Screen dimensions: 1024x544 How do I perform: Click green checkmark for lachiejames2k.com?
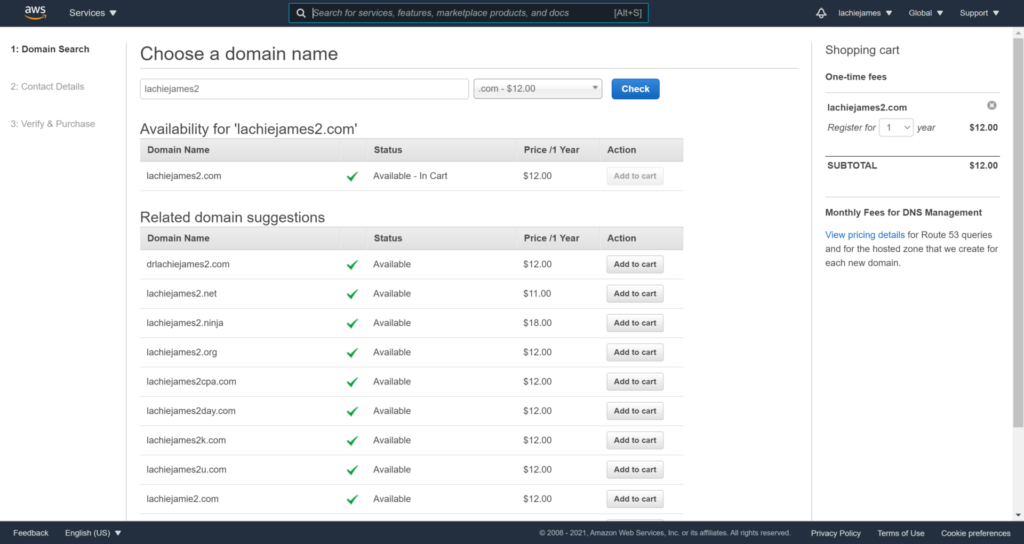(352, 441)
